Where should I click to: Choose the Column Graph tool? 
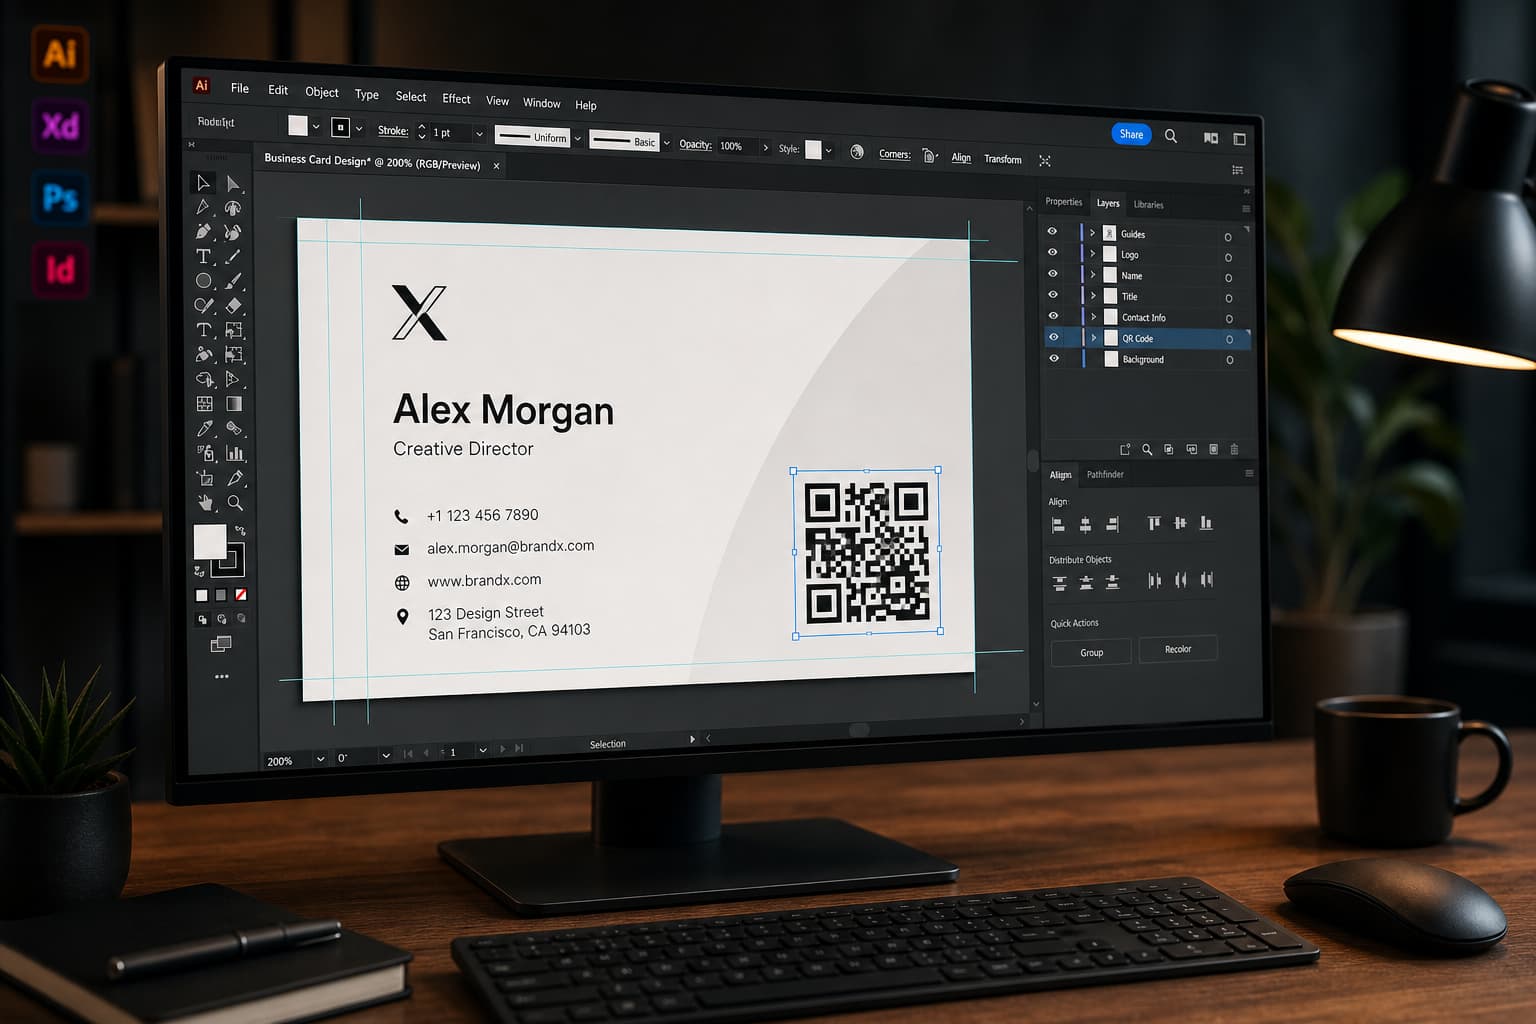(x=235, y=453)
